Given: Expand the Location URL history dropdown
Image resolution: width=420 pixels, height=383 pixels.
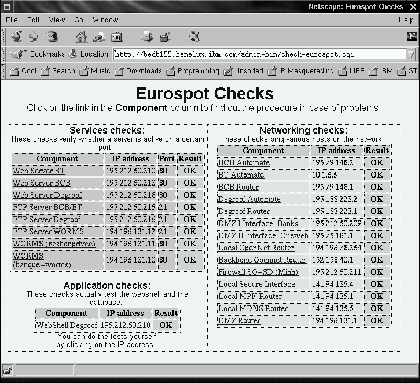Looking at the screenshot, I should (x=411, y=54).
